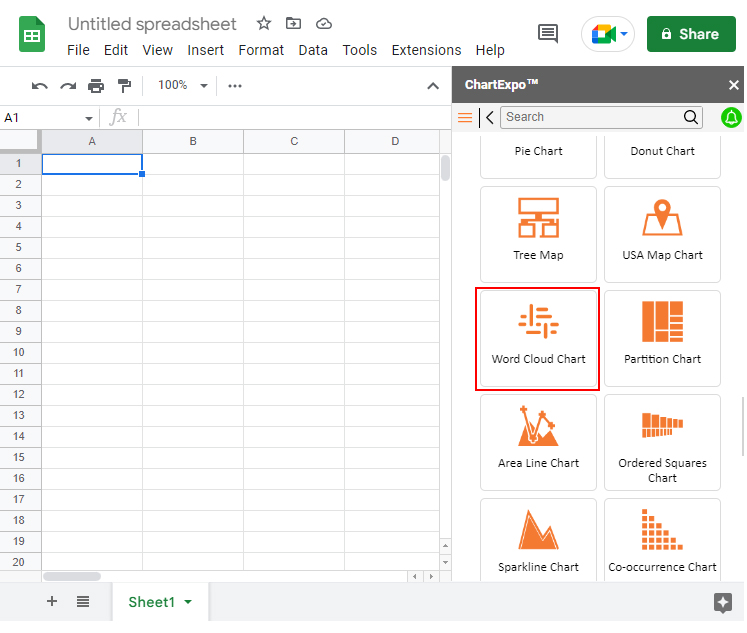
Task: Select column C header
Action: [x=294, y=141]
